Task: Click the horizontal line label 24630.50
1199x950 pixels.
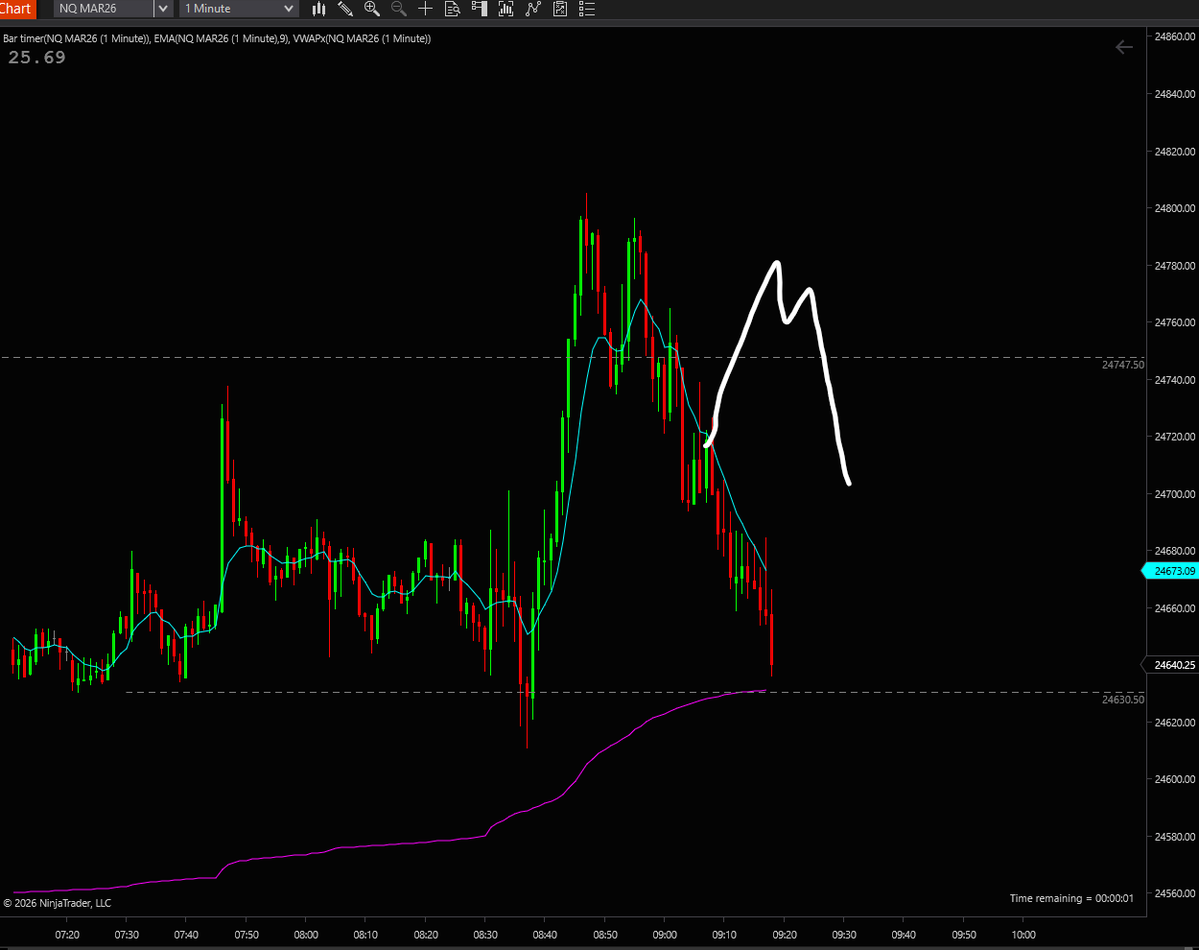Action: pyautogui.click(x=1123, y=700)
